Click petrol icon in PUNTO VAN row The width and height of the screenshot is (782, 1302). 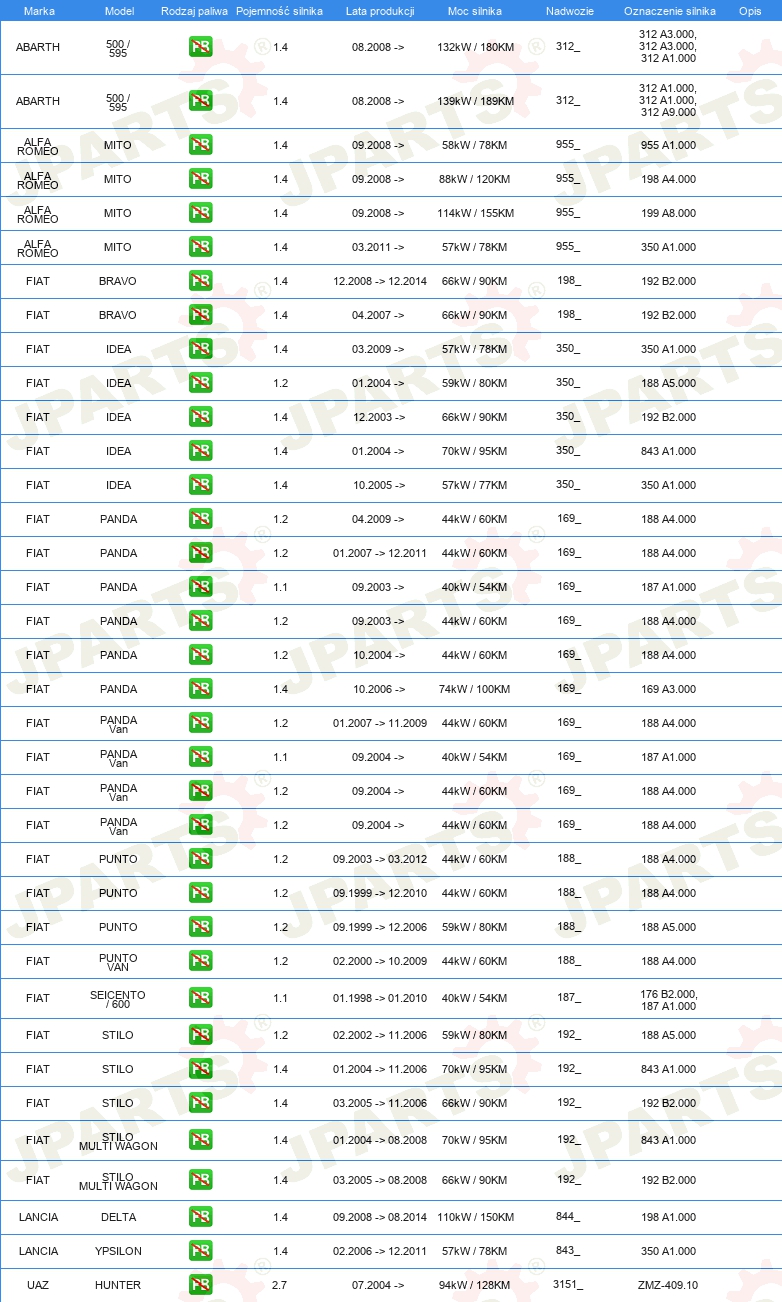click(x=201, y=960)
